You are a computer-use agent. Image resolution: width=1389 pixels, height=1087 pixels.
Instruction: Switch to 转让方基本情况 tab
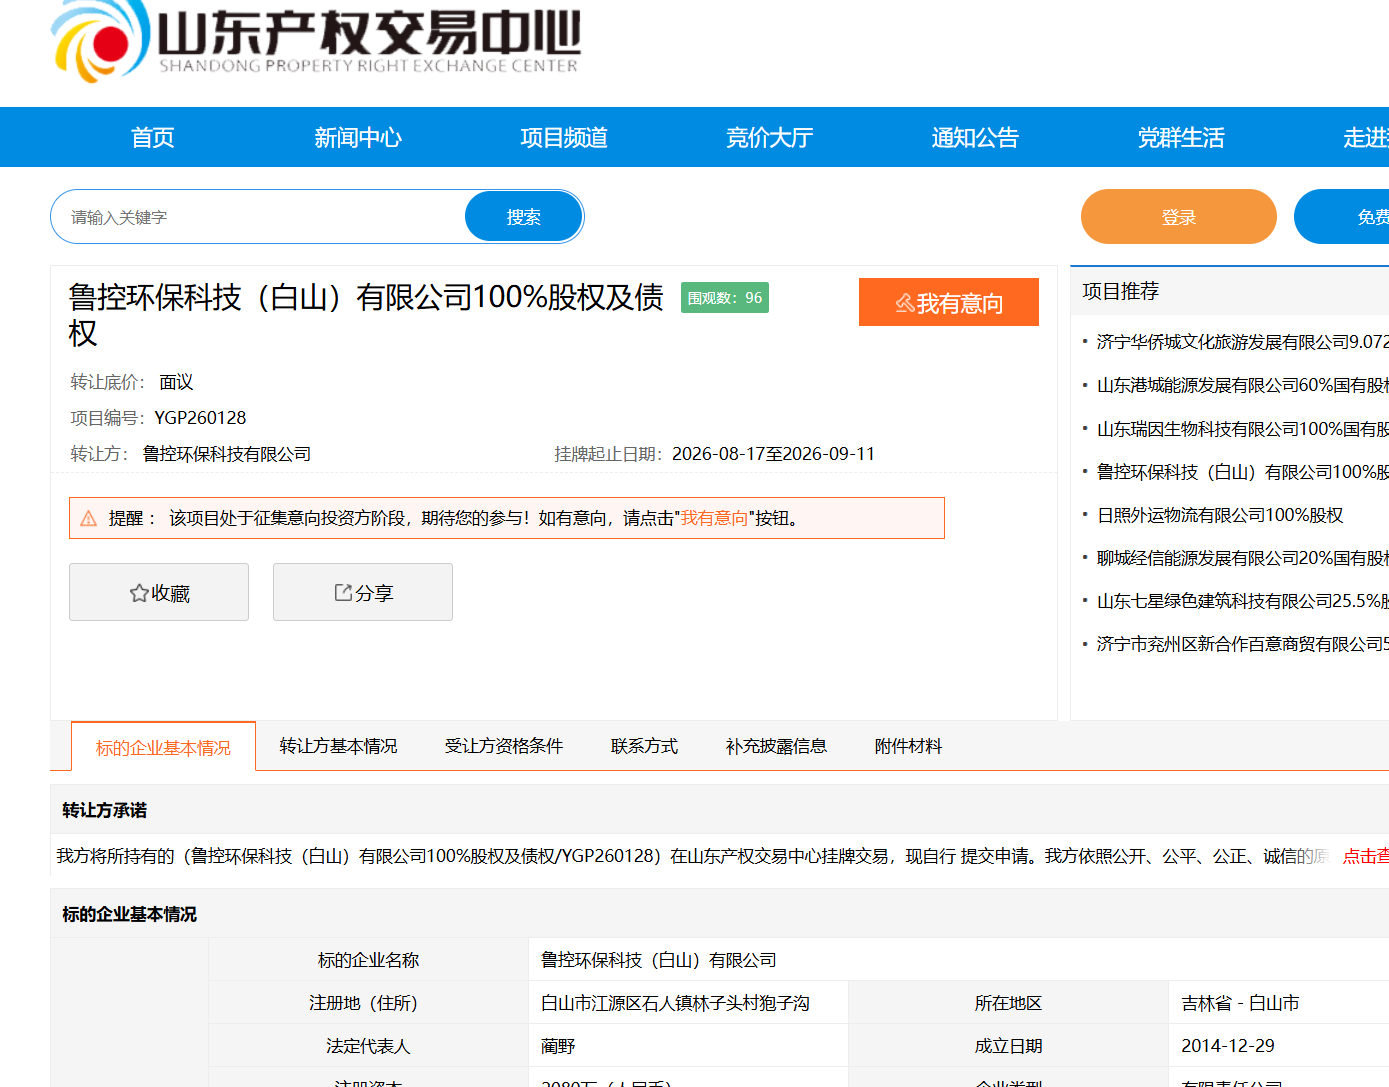click(338, 746)
